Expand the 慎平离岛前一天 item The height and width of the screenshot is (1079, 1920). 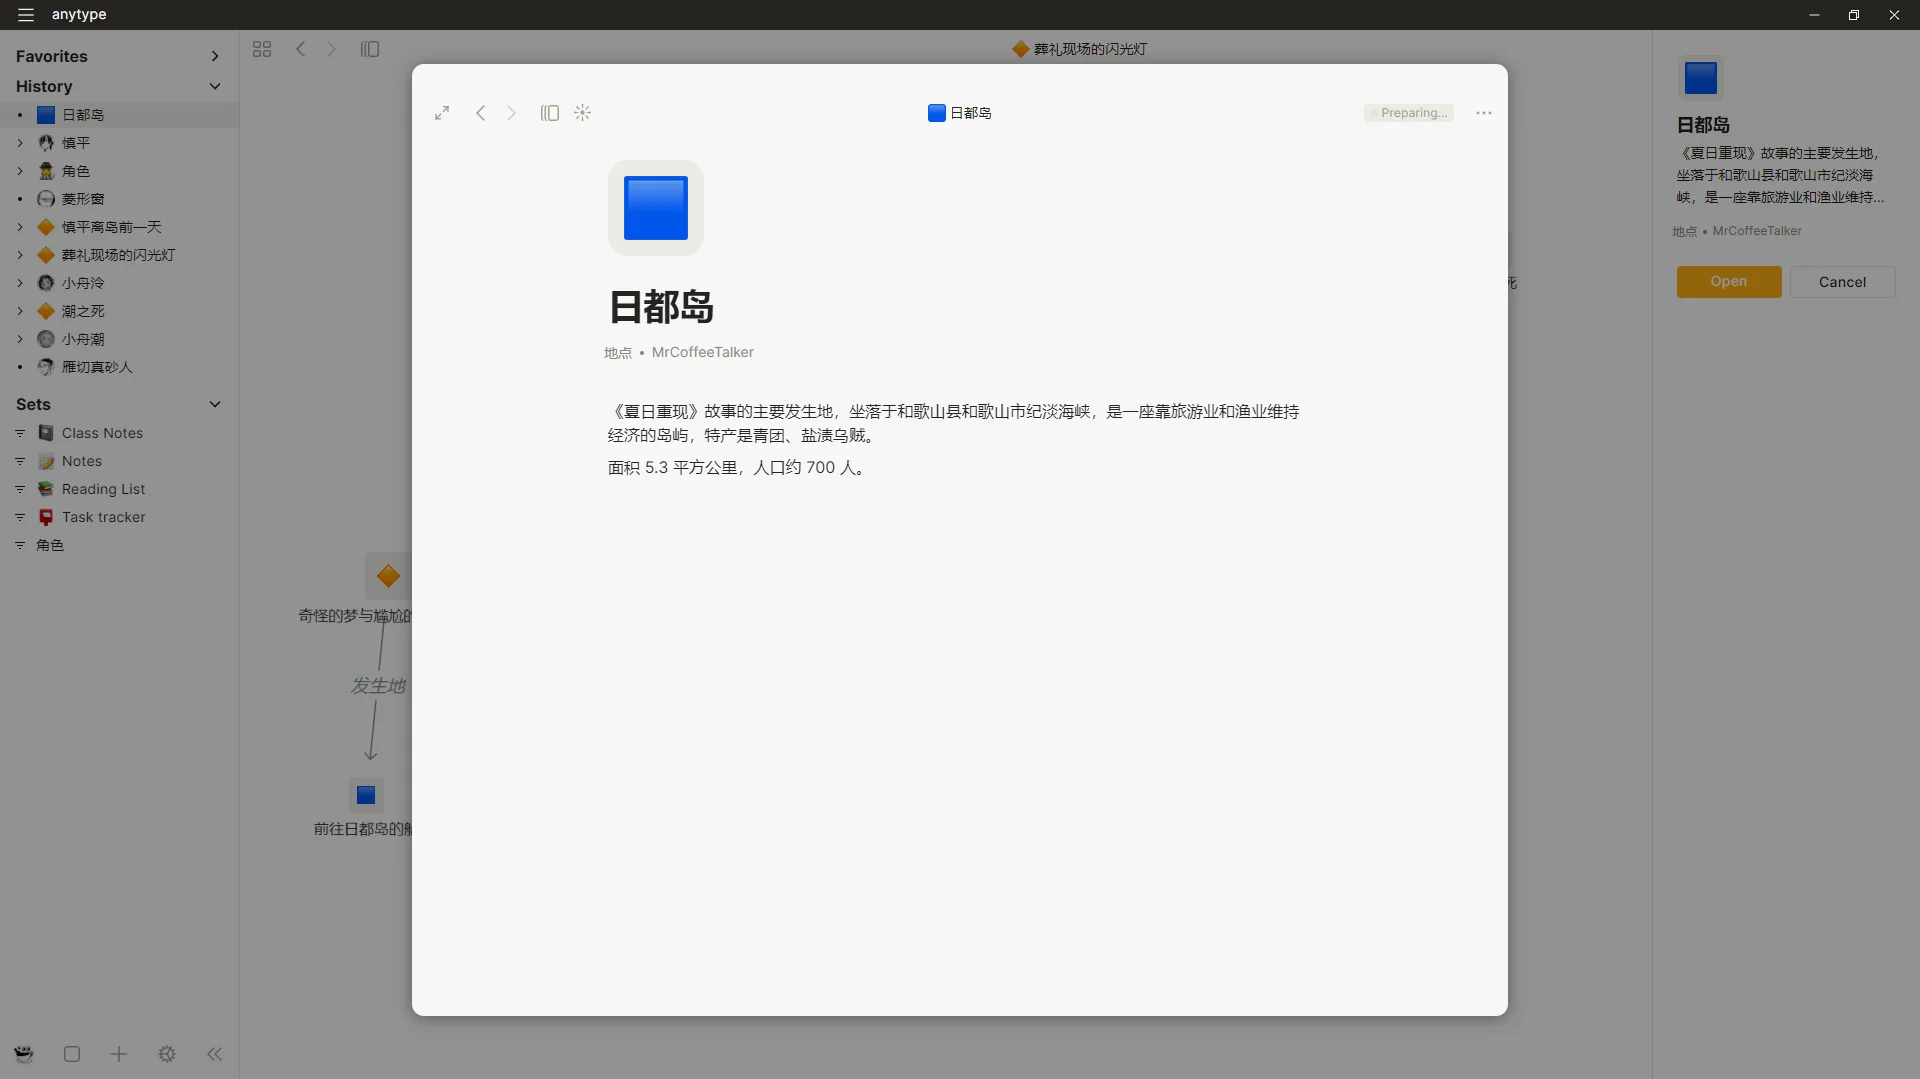pos(19,227)
